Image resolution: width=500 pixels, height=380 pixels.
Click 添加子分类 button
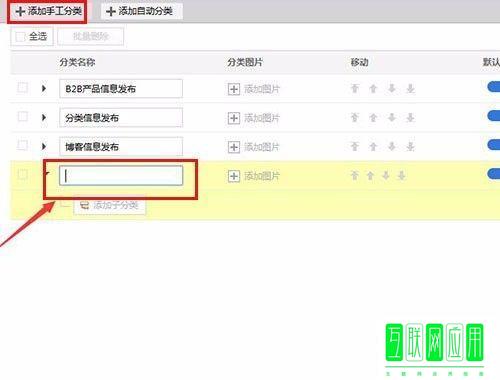109,205
